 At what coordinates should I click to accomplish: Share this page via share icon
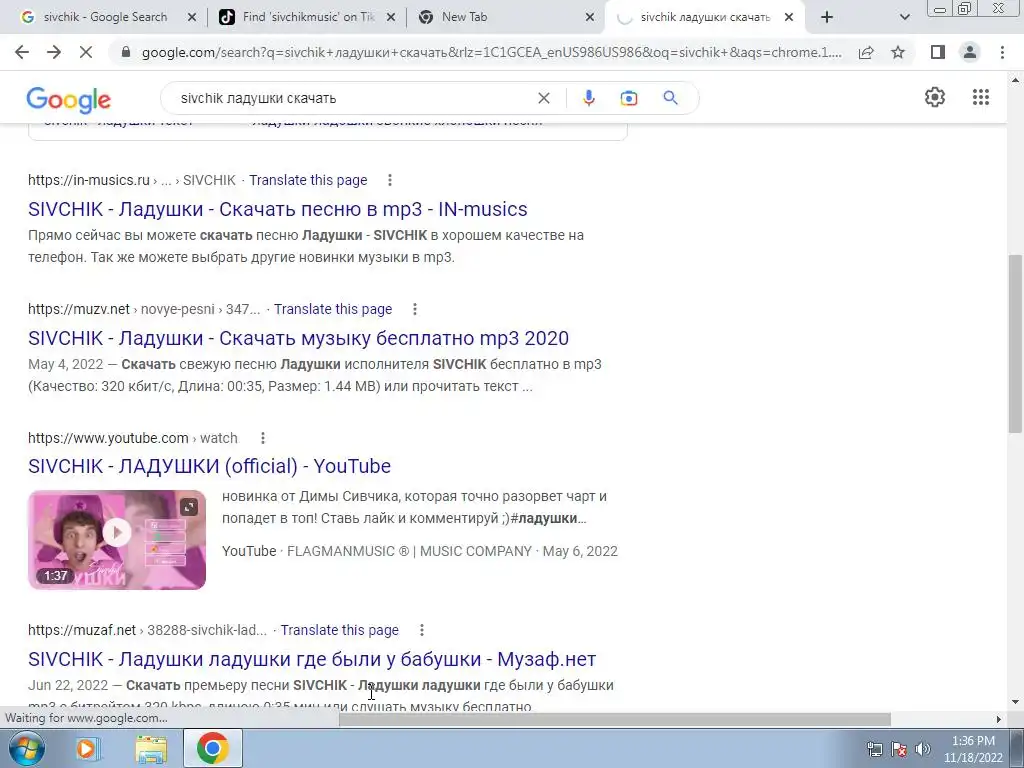pyautogui.click(x=866, y=52)
